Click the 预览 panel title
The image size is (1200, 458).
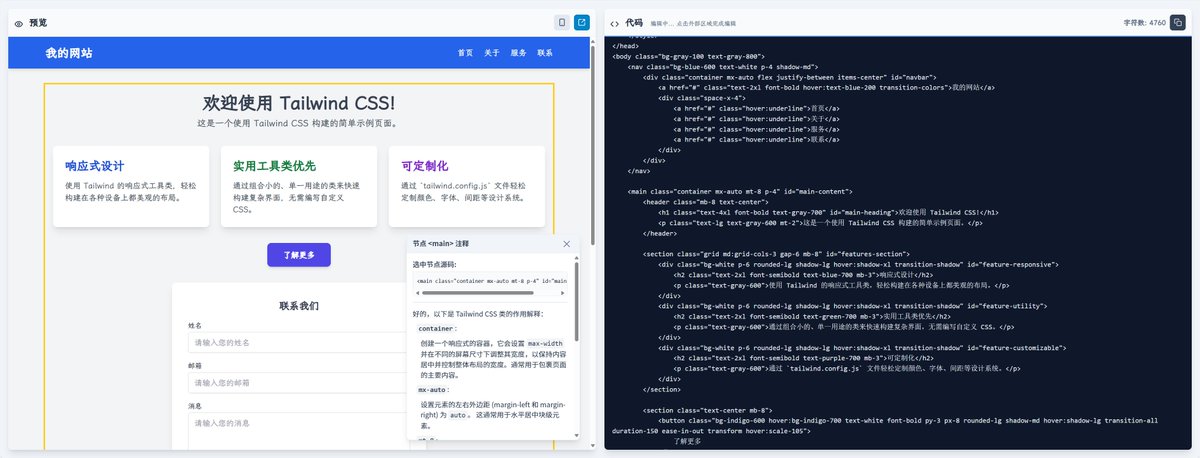pyautogui.click(x=38, y=22)
